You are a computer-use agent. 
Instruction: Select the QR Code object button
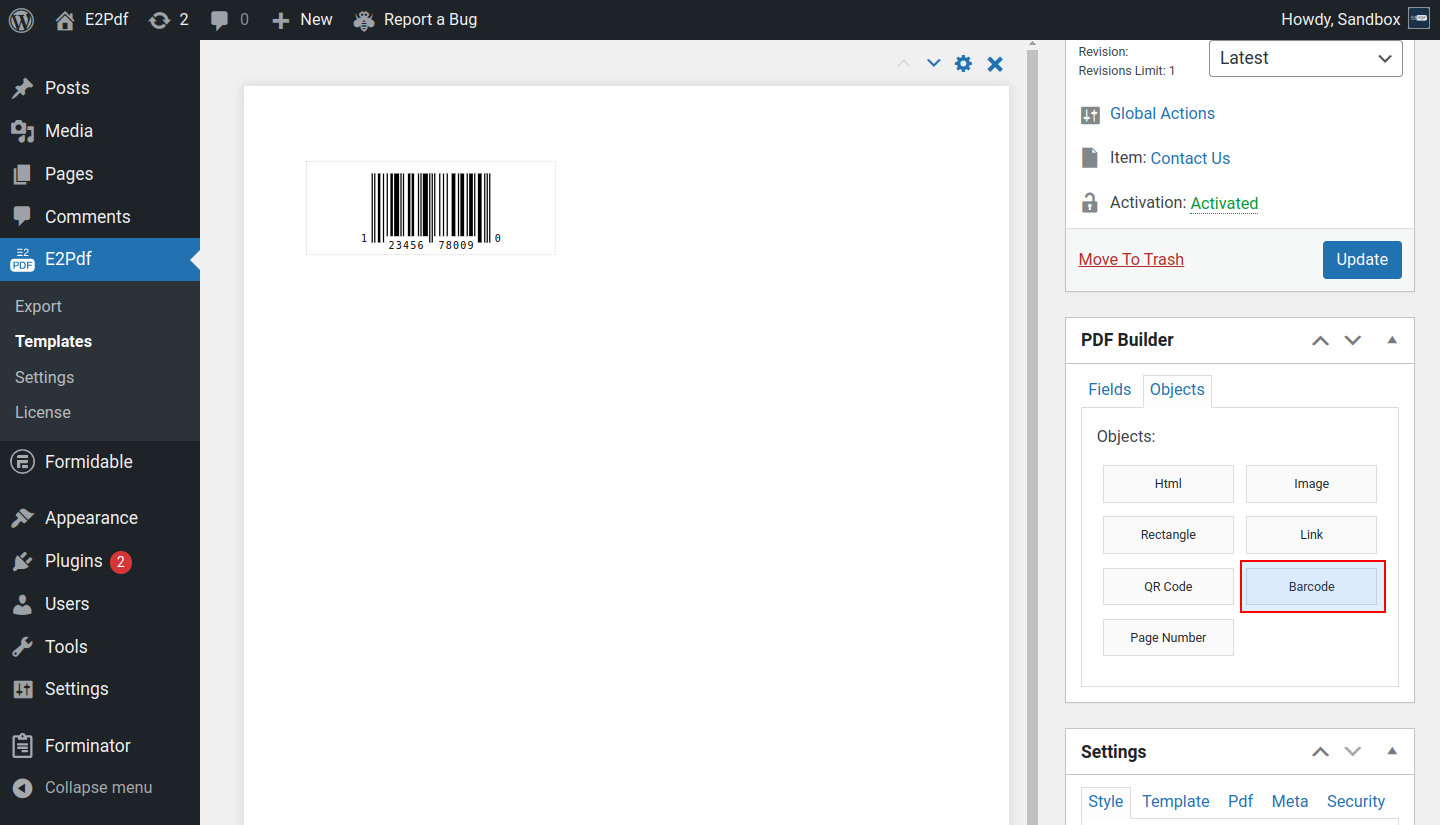(1168, 587)
